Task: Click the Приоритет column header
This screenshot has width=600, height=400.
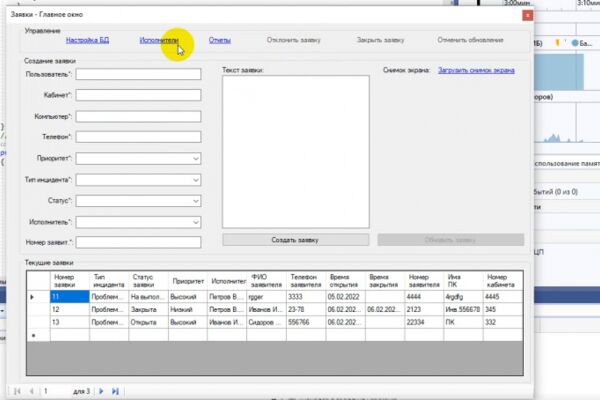Action: [188, 281]
